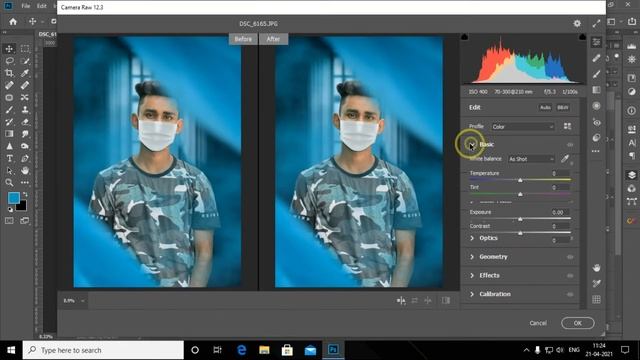Select Photoshop Zoom tool
This screenshot has height=360, width=640.
pyautogui.click(x=9, y=182)
